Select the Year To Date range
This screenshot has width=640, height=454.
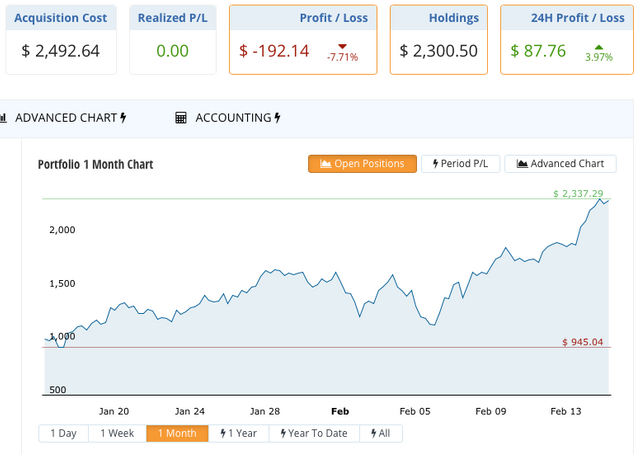tap(316, 433)
